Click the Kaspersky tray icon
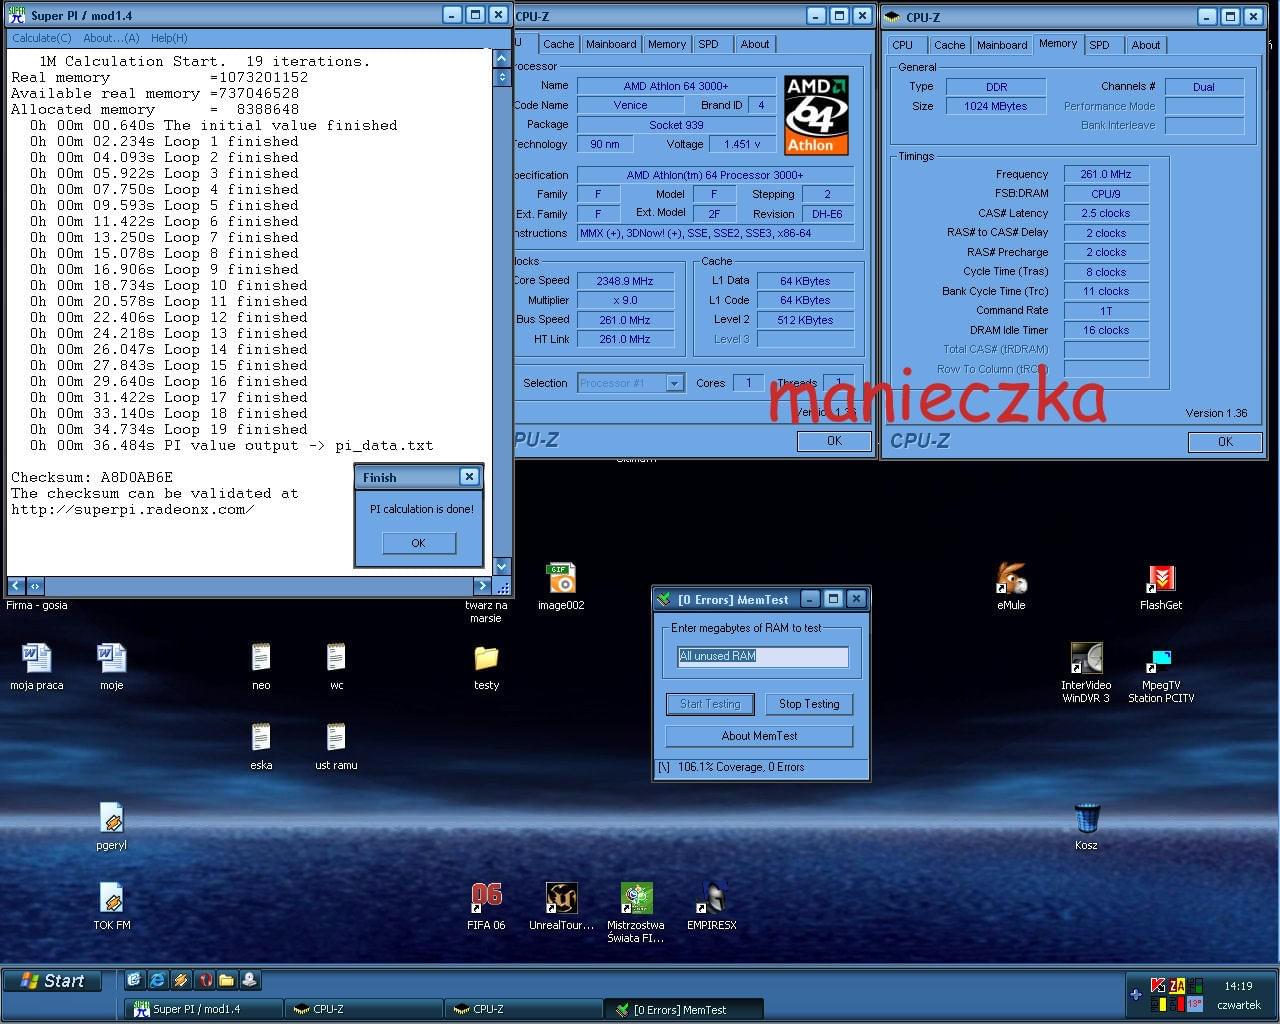Screen dimensions: 1280x1024 click(1159, 985)
